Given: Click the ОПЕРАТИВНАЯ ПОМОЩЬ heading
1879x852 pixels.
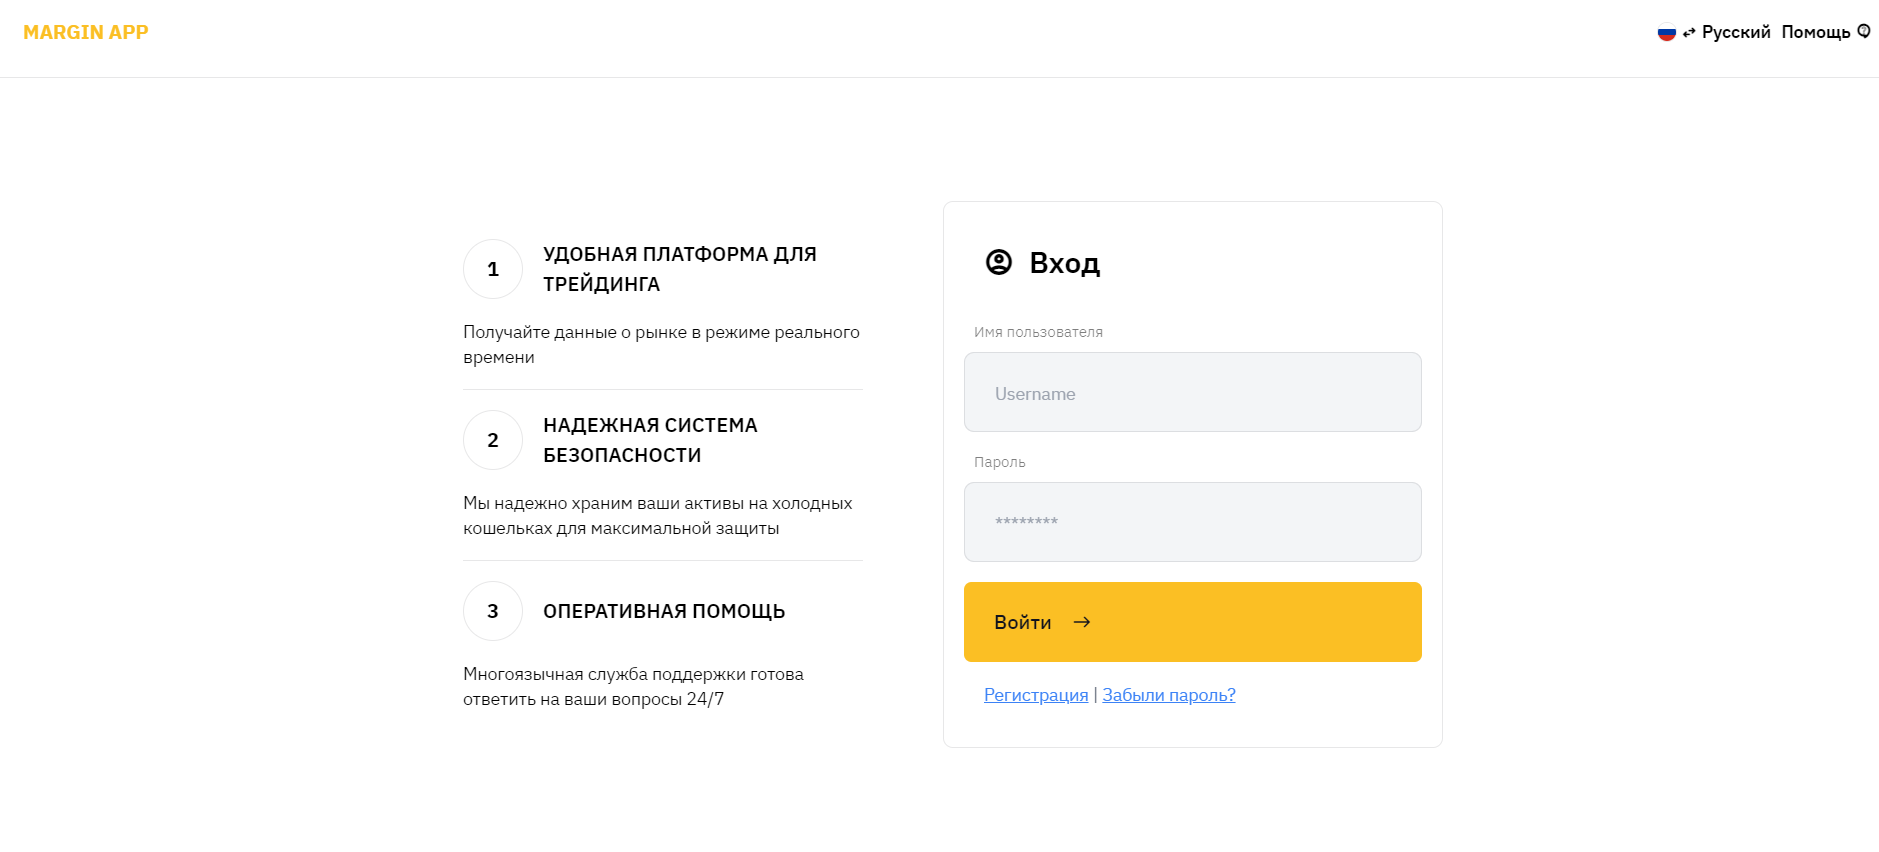Looking at the screenshot, I should pyautogui.click(x=664, y=611).
